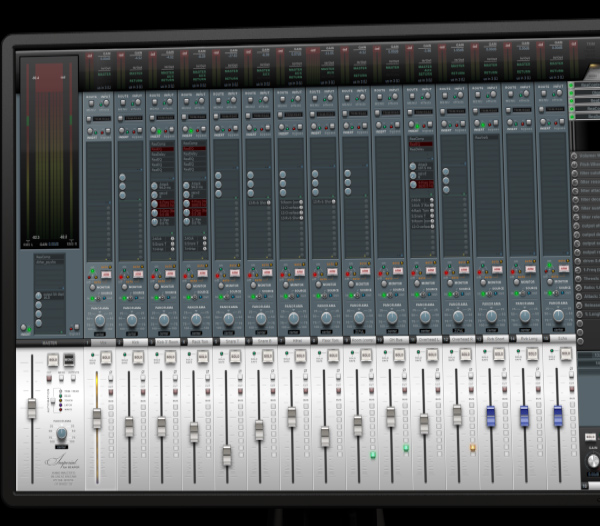
Task: Click the Overhead R PANORAMA knob
Action: [x=458, y=317]
